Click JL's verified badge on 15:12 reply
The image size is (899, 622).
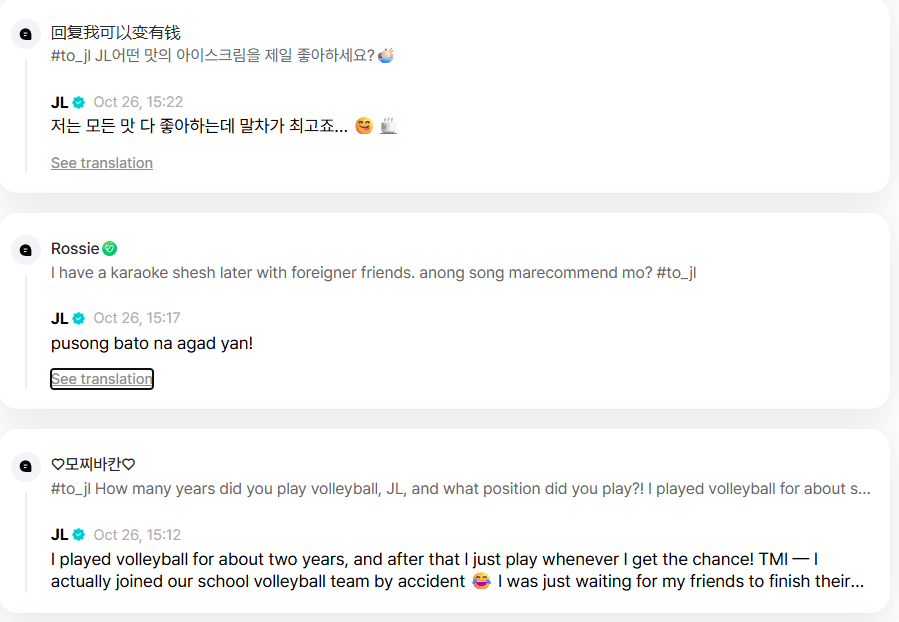[x=78, y=535]
